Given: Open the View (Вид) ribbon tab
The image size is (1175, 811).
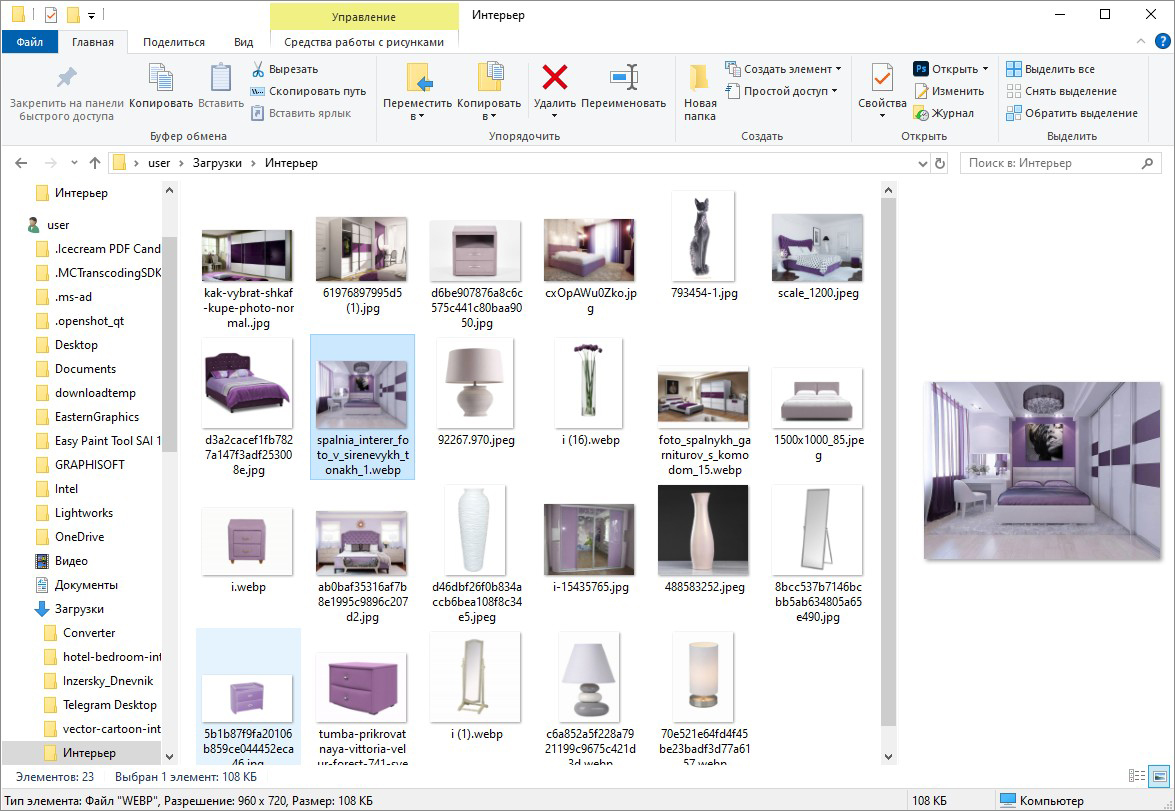Looking at the screenshot, I should pyautogui.click(x=243, y=42).
